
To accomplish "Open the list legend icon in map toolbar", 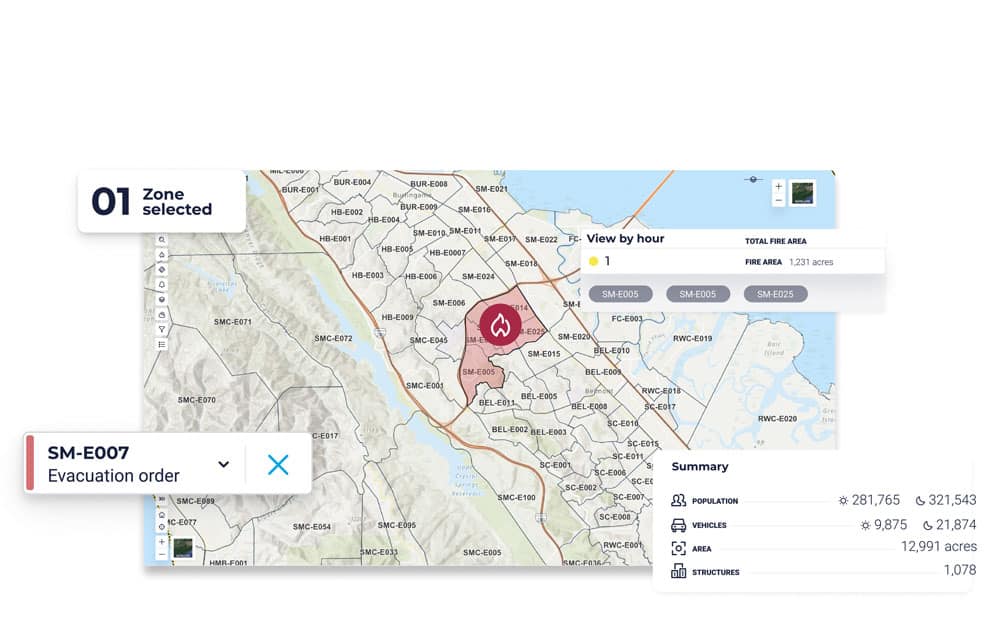I will coord(162,344).
